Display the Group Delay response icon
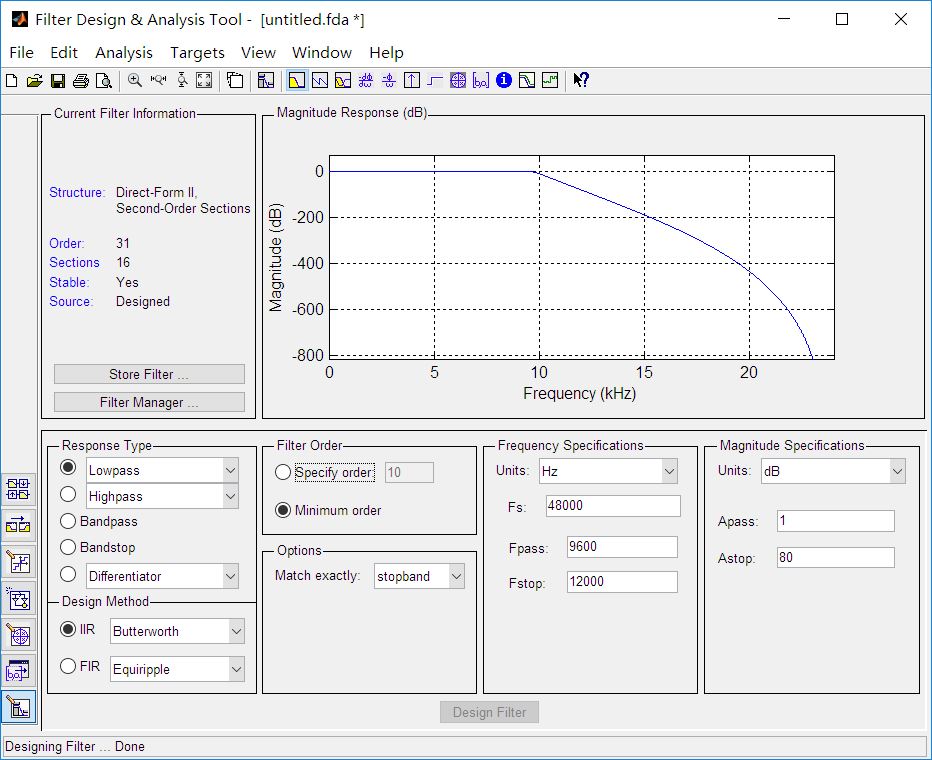This screenshot has height=760, width=932. click(x=366, y=80)
